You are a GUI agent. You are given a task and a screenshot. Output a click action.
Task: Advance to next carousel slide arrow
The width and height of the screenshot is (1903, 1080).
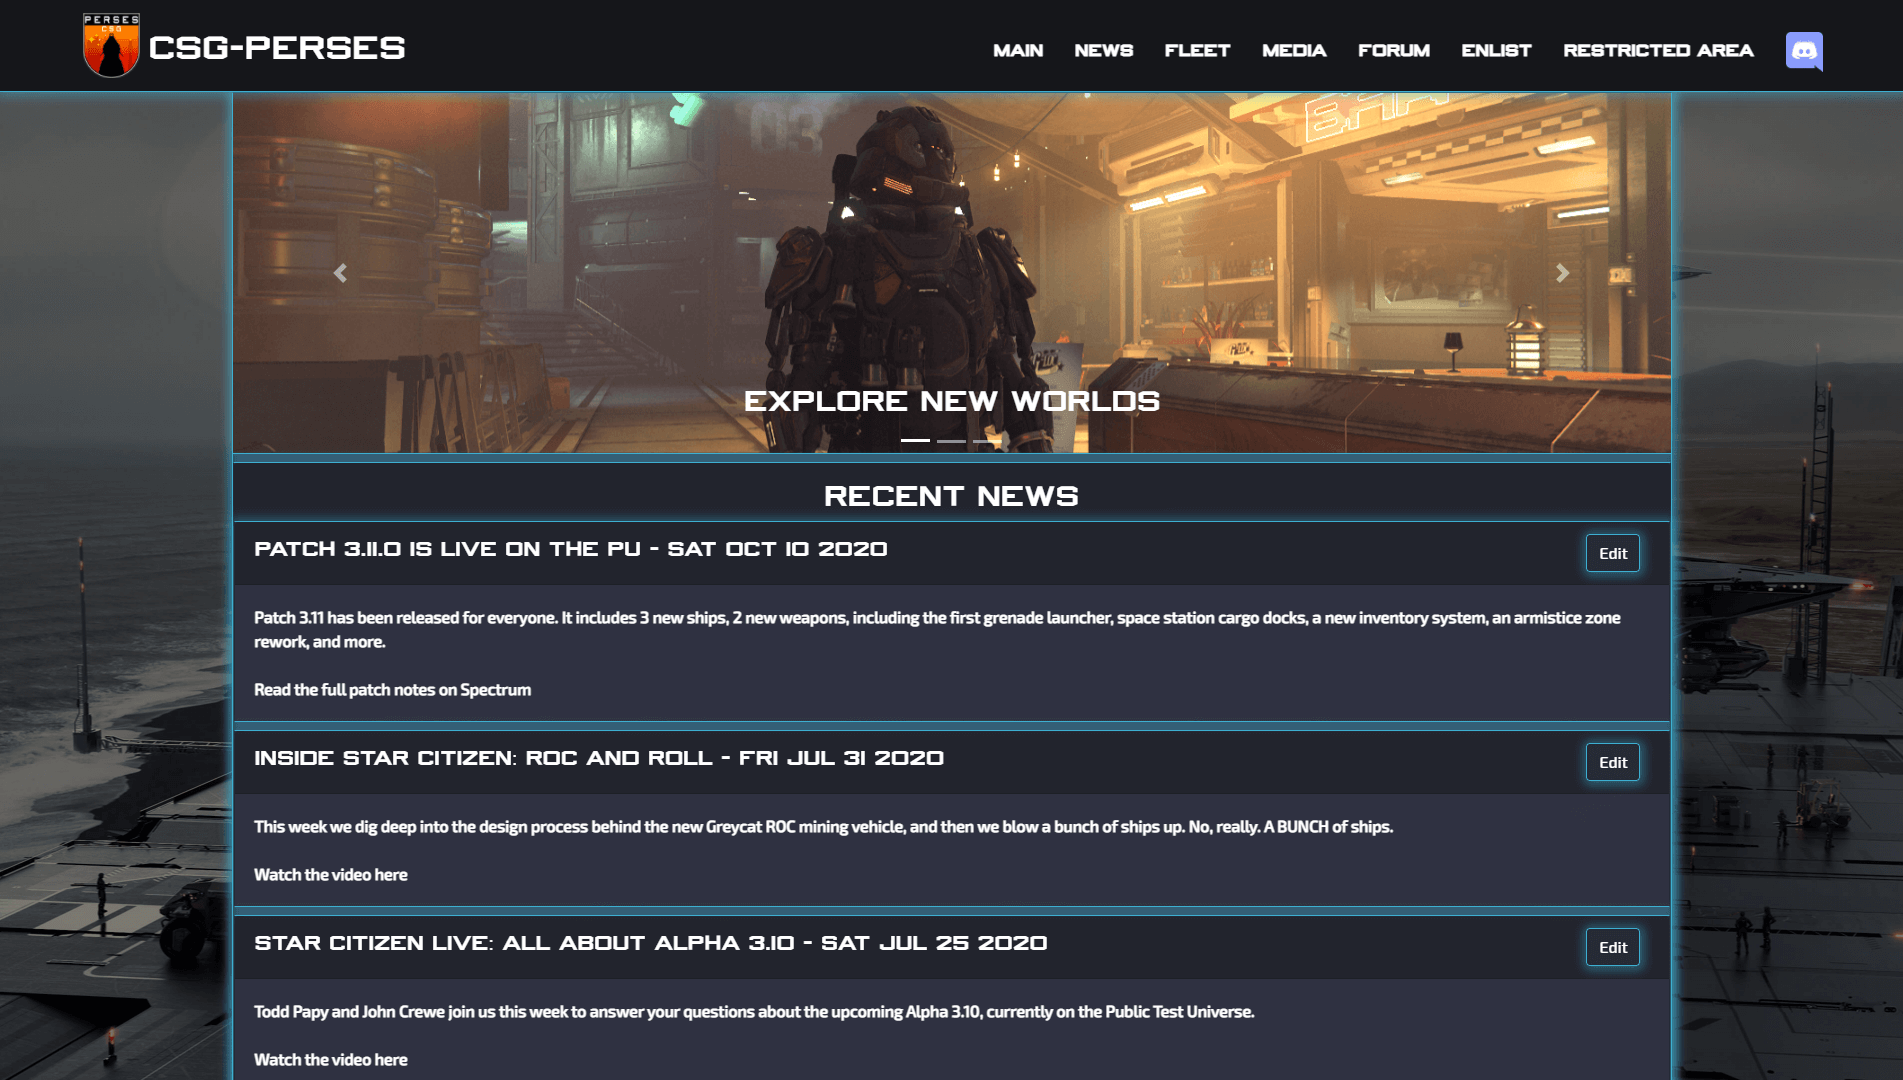pyautogui.click(x=1562, y=273)
